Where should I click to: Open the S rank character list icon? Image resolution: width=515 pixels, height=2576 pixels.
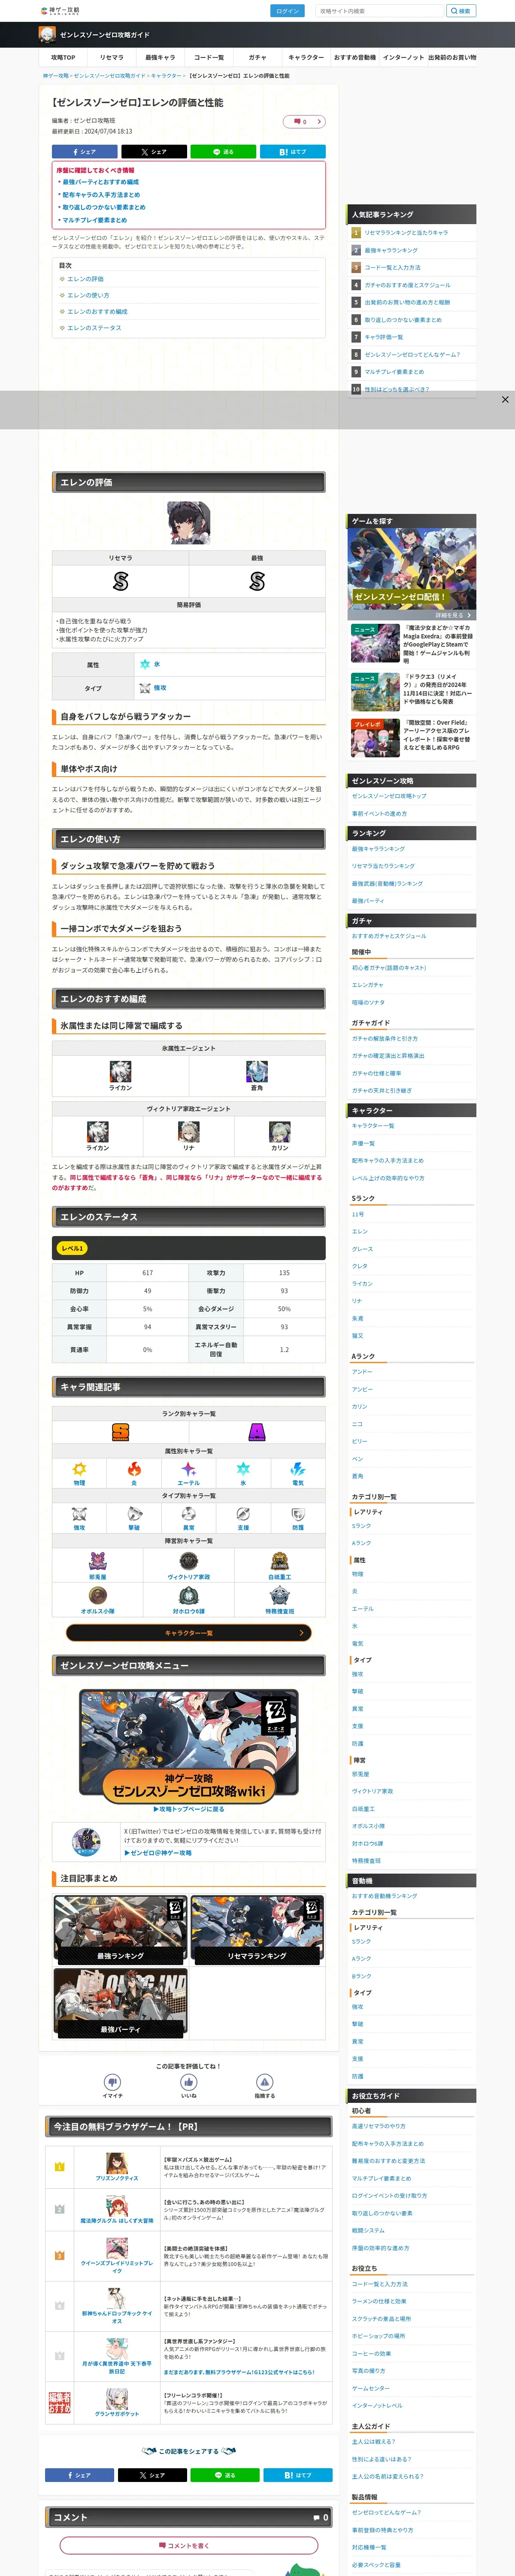(x=120, y=1432)
